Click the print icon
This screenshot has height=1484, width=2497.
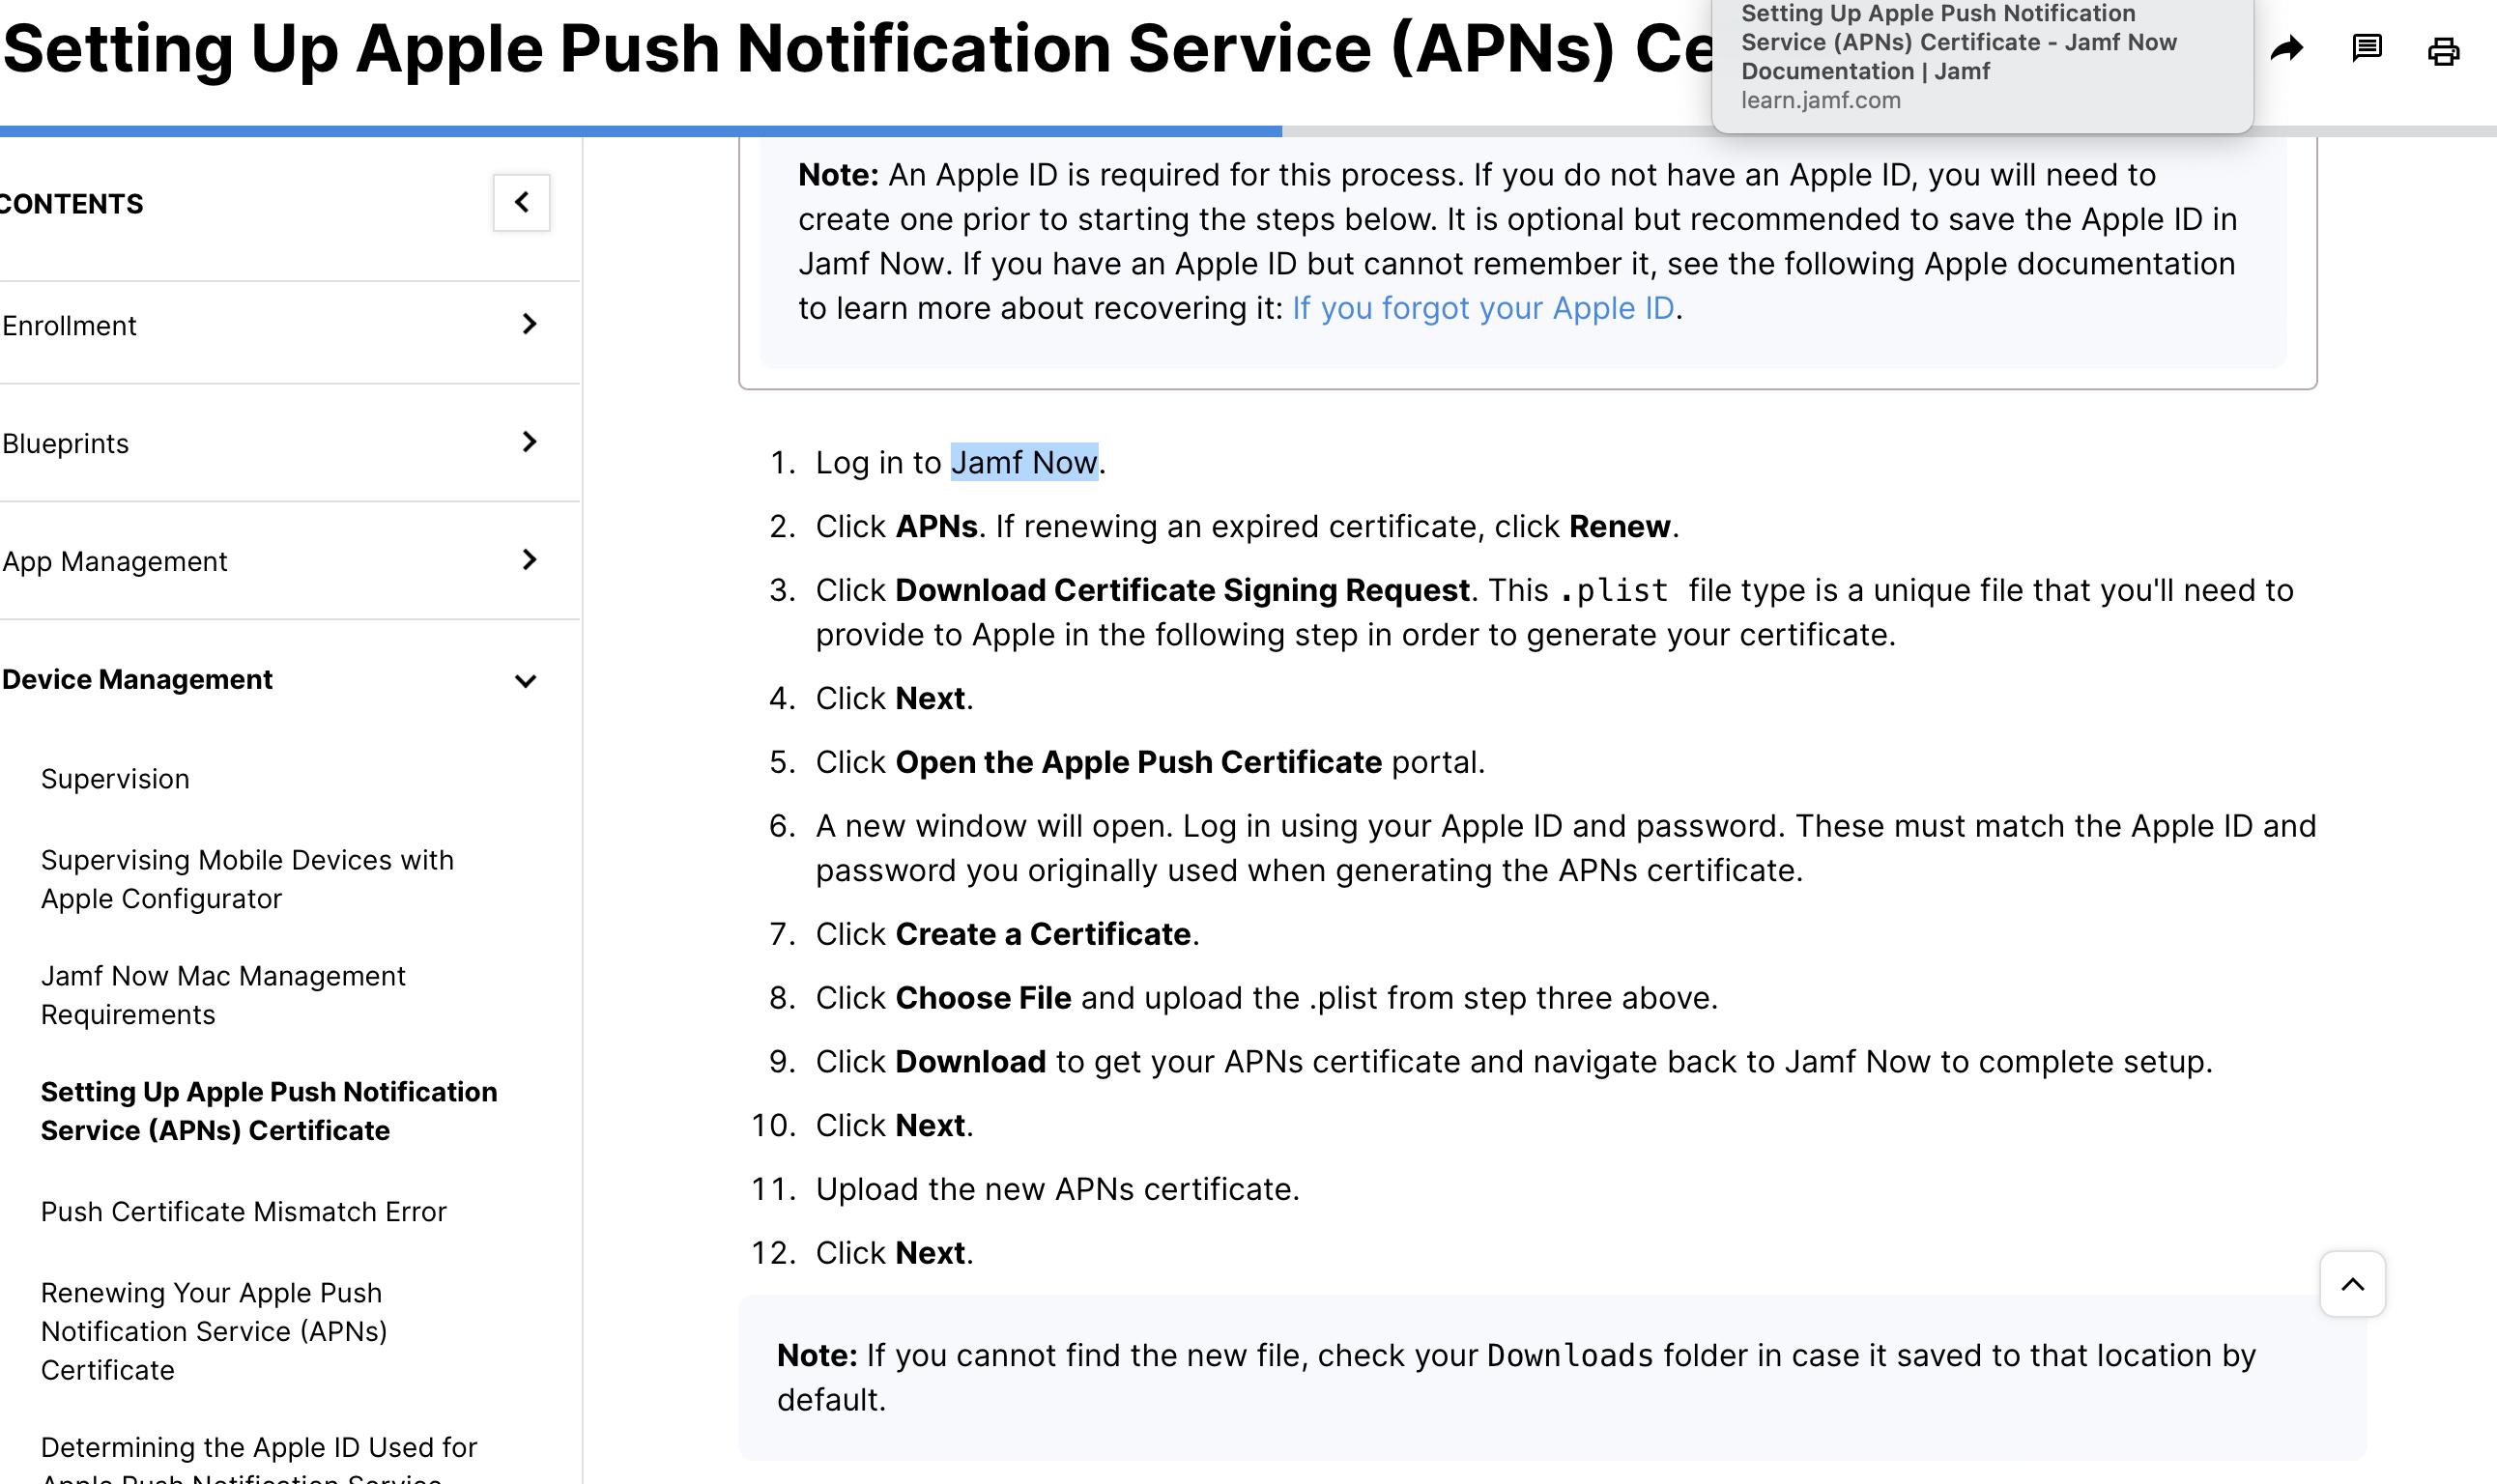[2443, 50]
